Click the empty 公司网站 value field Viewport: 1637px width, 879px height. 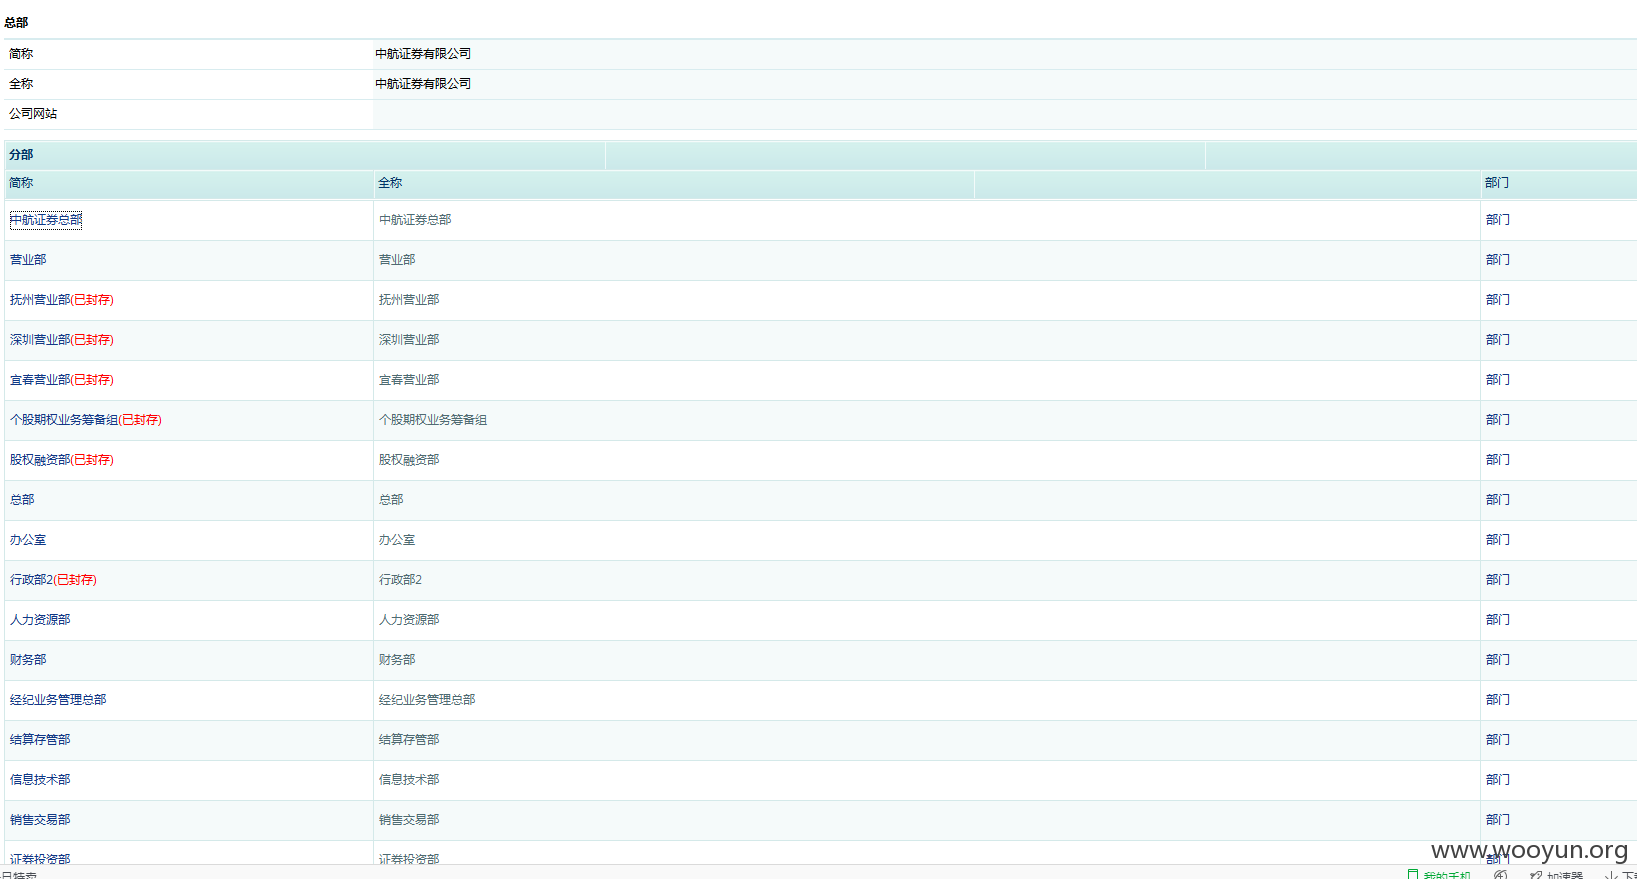point(1005,114)
